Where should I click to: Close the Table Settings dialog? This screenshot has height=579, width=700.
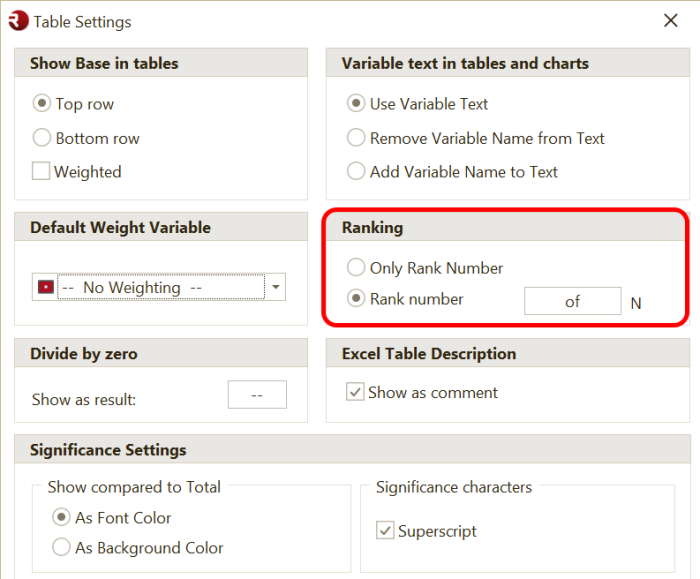point(671,20)
